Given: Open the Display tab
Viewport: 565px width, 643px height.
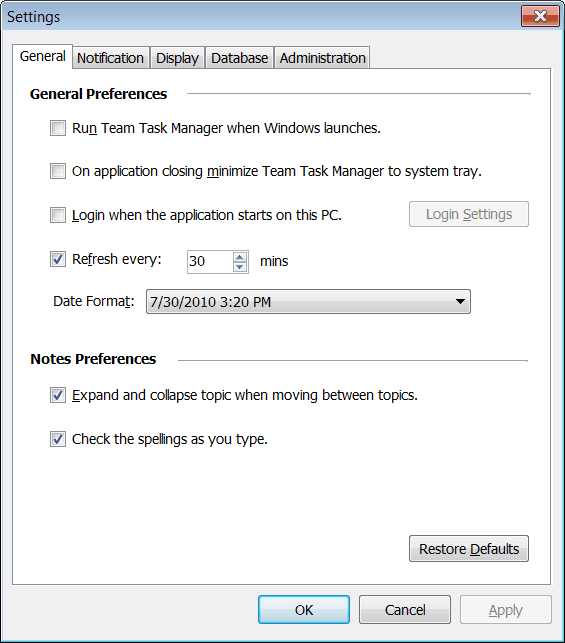Looking at the screenshot, I should 177,58.
